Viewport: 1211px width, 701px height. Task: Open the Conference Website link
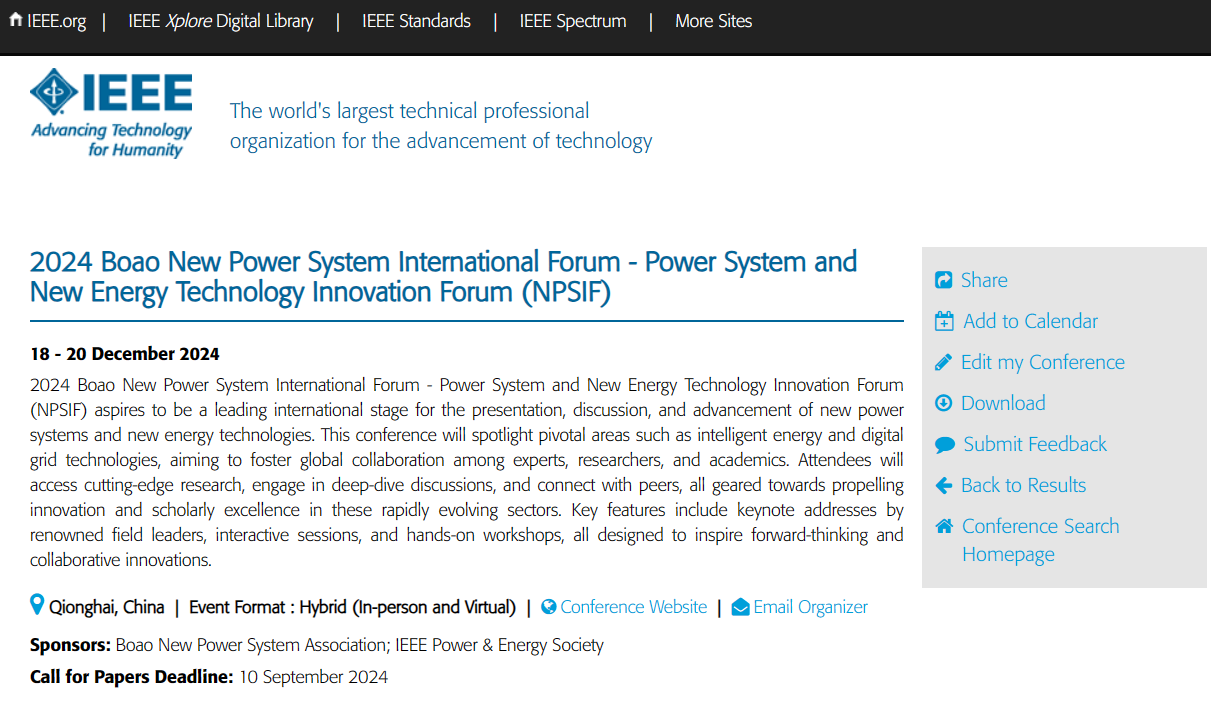pyautogui.click(x=633, y=607)
